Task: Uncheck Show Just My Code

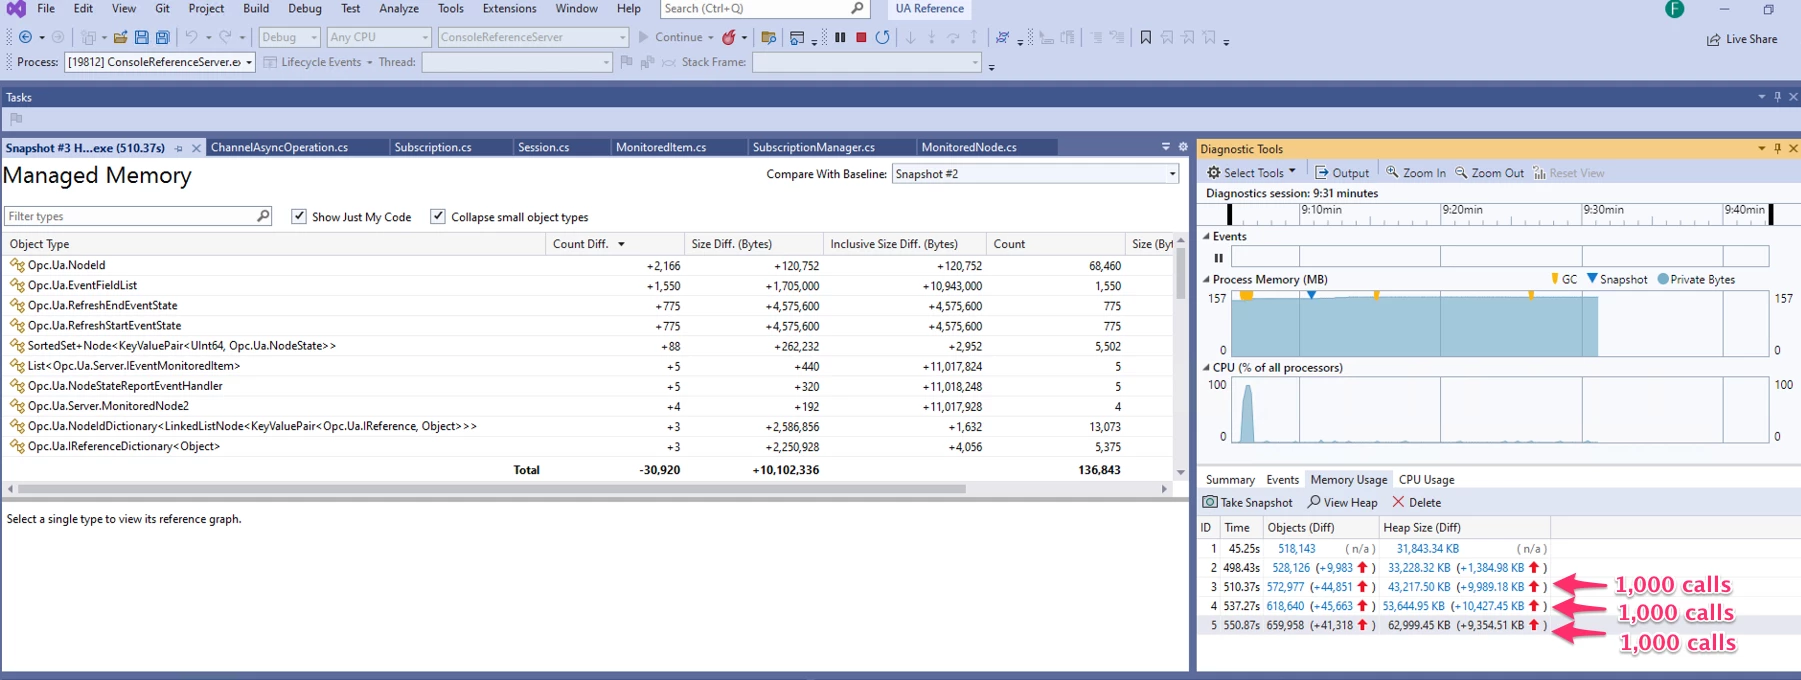Action: click(x=299, y=217)
